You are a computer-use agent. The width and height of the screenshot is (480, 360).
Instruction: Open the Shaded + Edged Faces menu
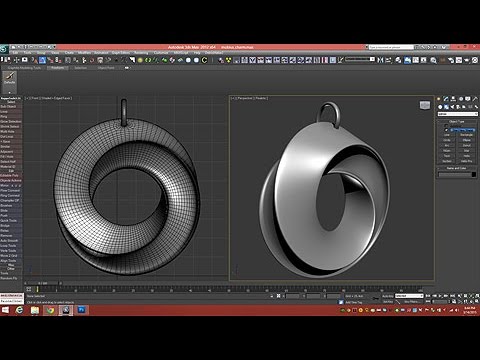[x=57, y=98]
